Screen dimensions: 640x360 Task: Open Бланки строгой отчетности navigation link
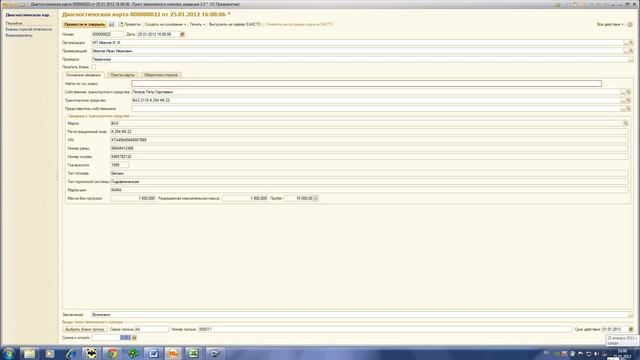pyautogui.click(x=29, y=29)
